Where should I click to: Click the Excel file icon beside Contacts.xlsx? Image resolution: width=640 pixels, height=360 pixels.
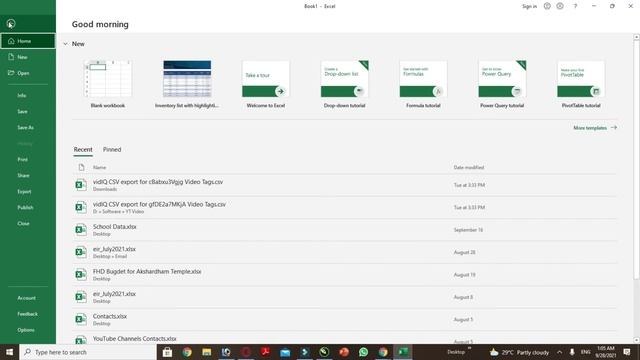81,319
